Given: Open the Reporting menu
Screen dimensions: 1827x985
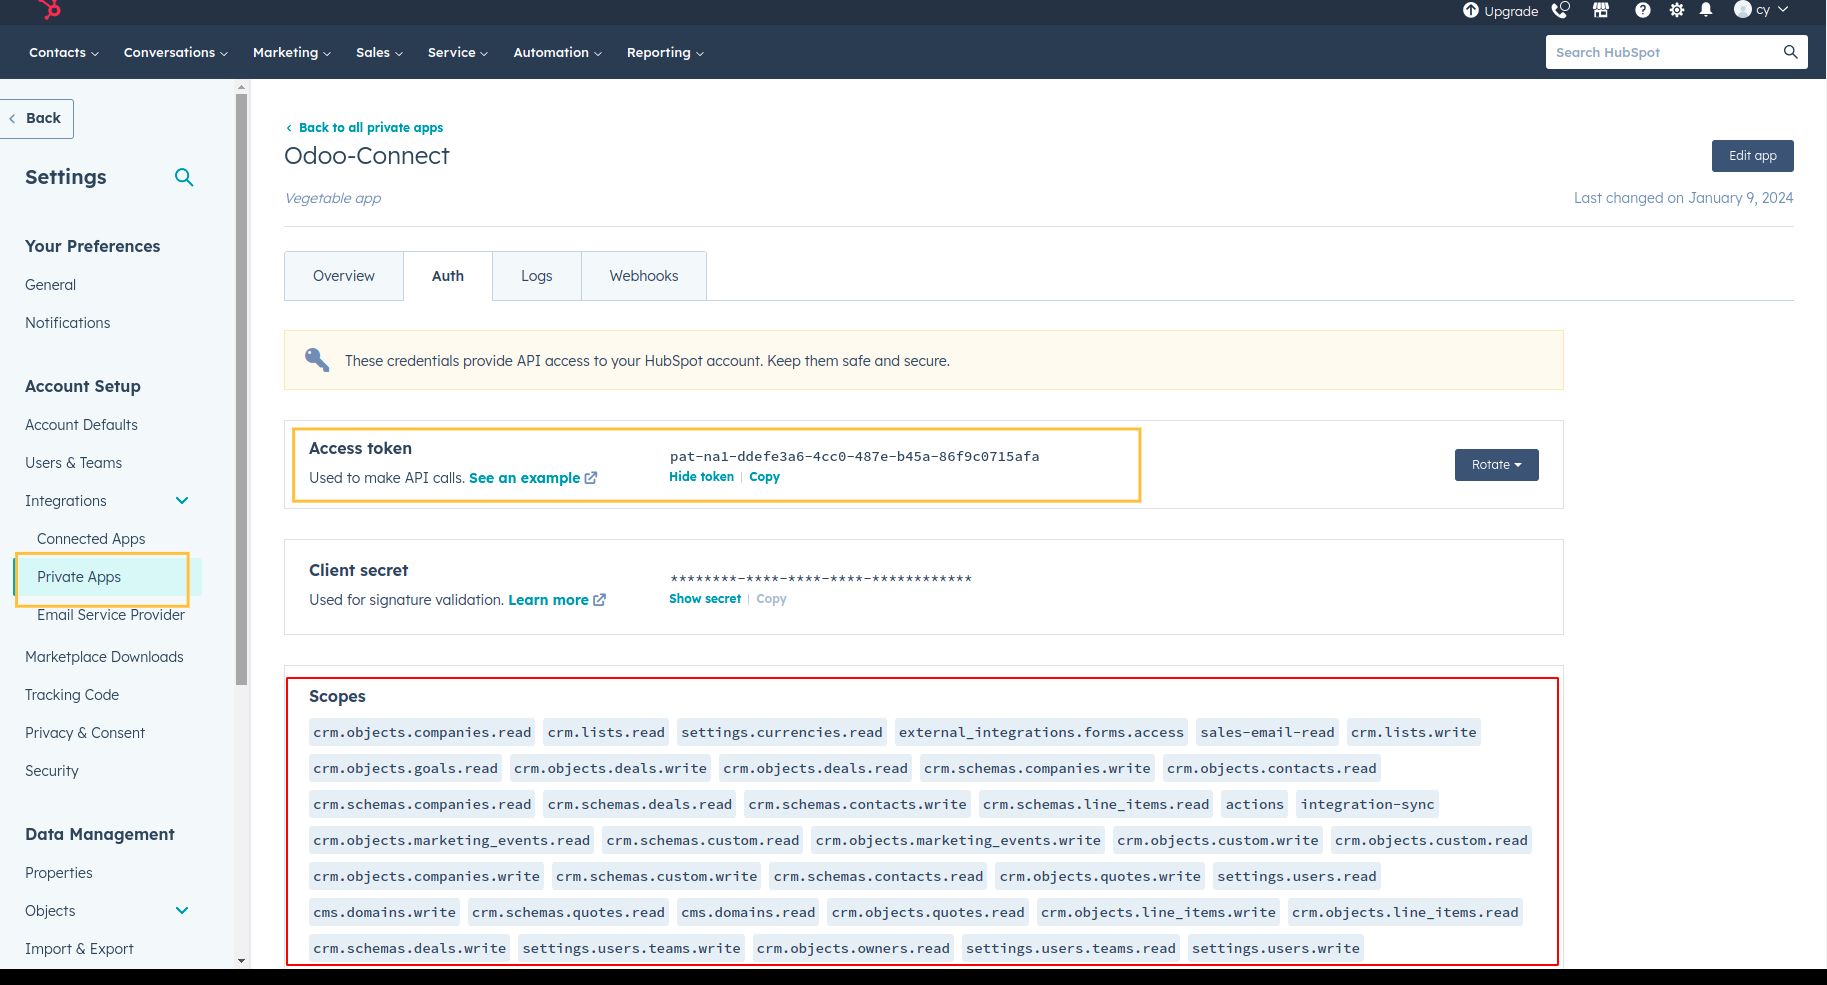Looking at the screenshot, I should [665, 53].
